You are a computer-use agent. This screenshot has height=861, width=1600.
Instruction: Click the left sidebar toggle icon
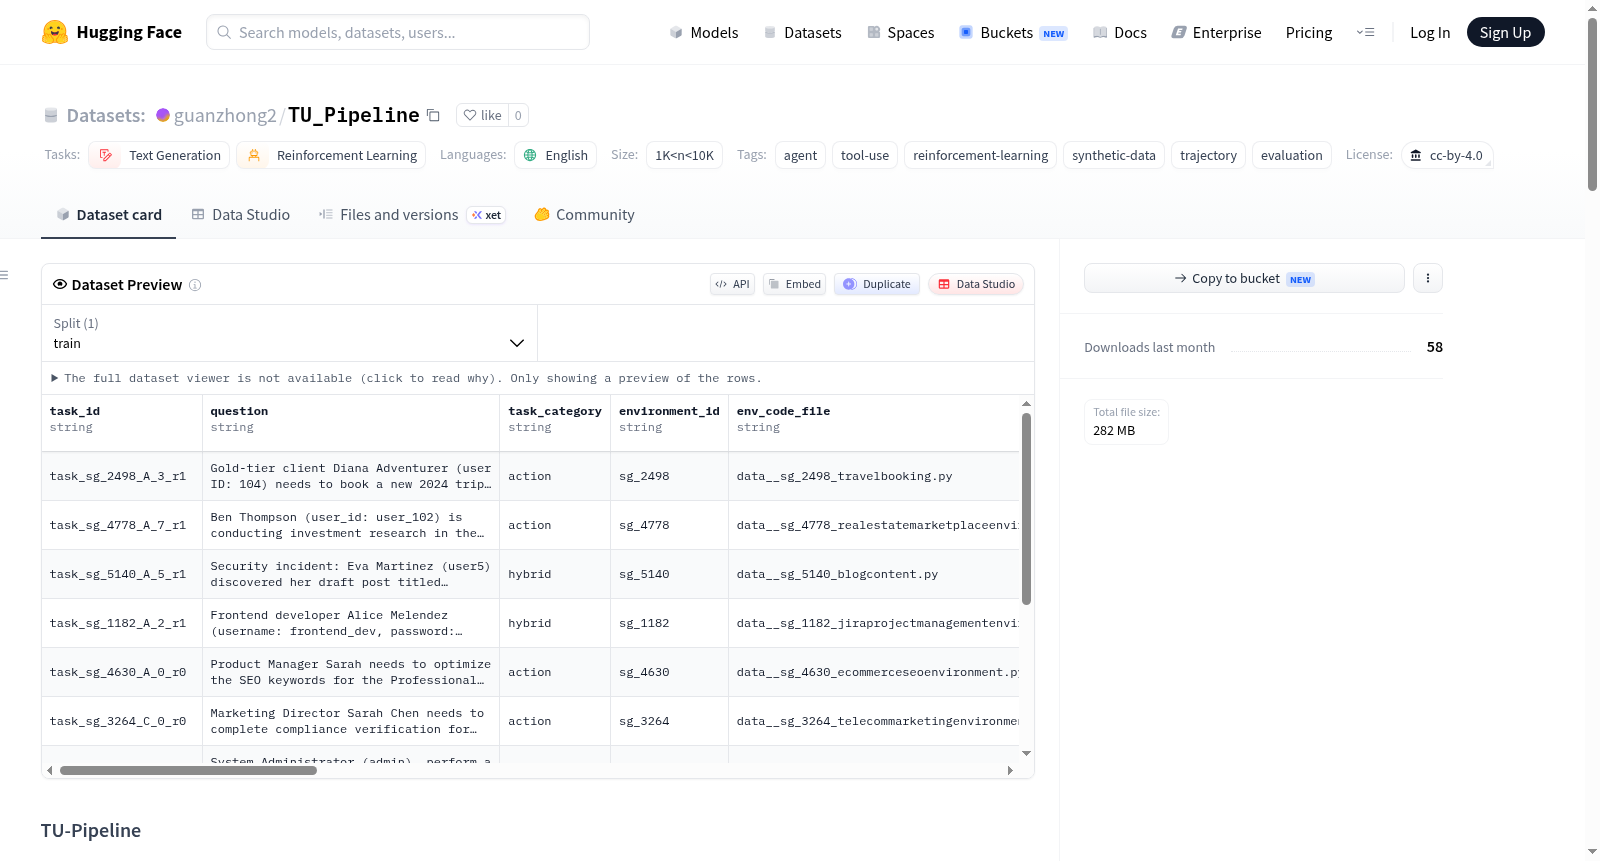click(x=4, y=275)
